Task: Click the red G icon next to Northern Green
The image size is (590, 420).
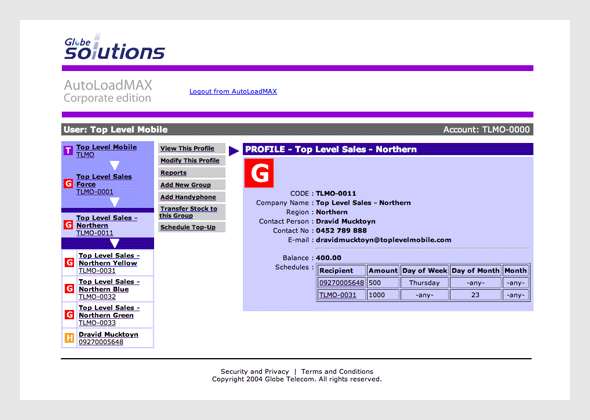Action: 69,315
